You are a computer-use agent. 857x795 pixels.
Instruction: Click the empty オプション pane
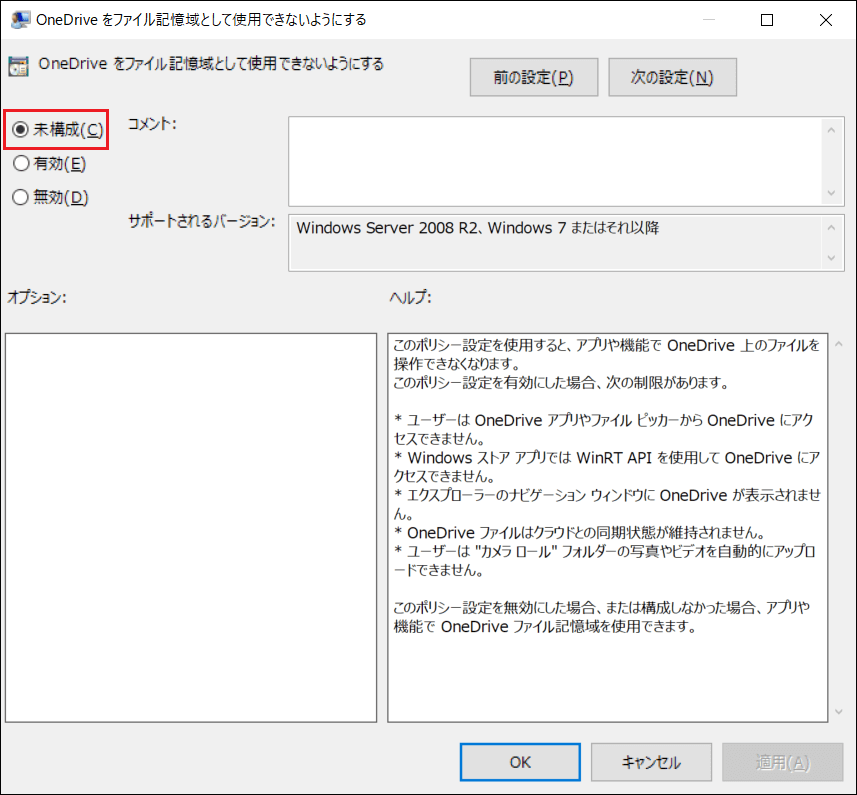(x=191, y=527)
